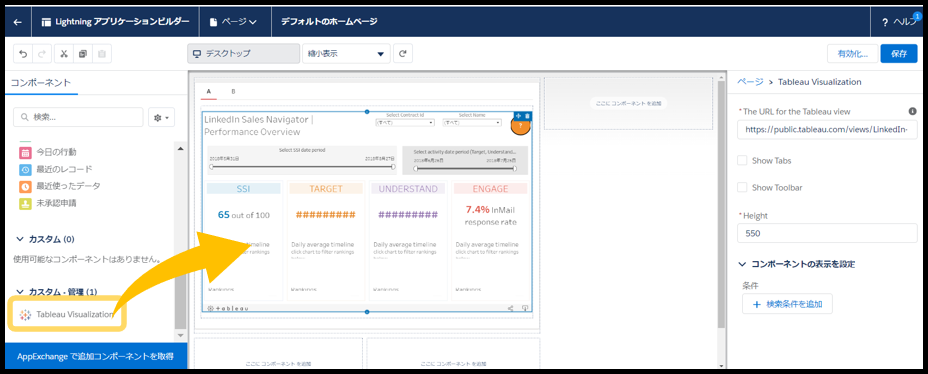This screenshot has height=374, width=928.
Task: Click the URL field info icon
Action: (x=912, y=111)
